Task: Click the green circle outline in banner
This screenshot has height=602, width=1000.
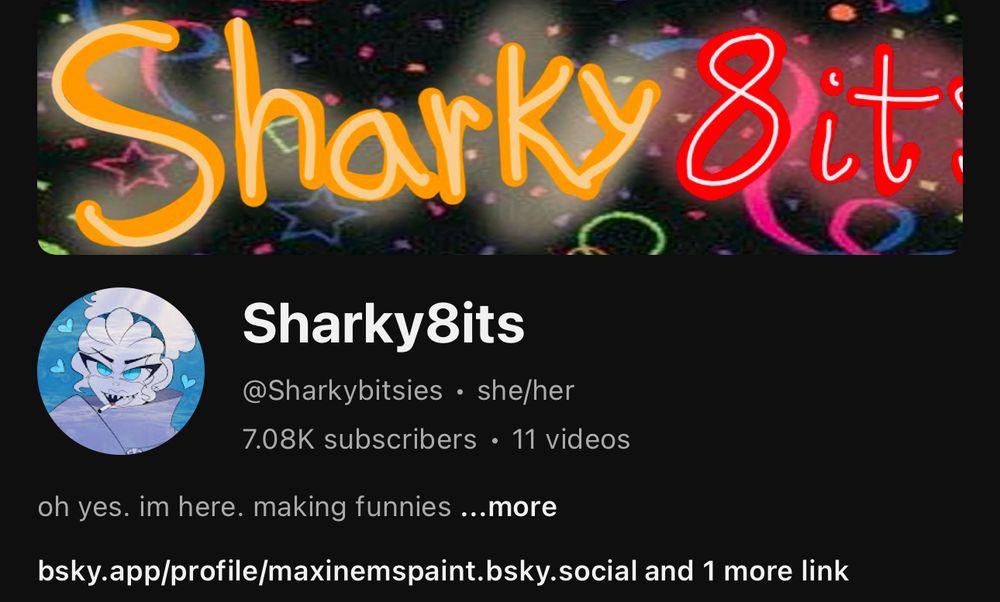Action: click(622, 233)
